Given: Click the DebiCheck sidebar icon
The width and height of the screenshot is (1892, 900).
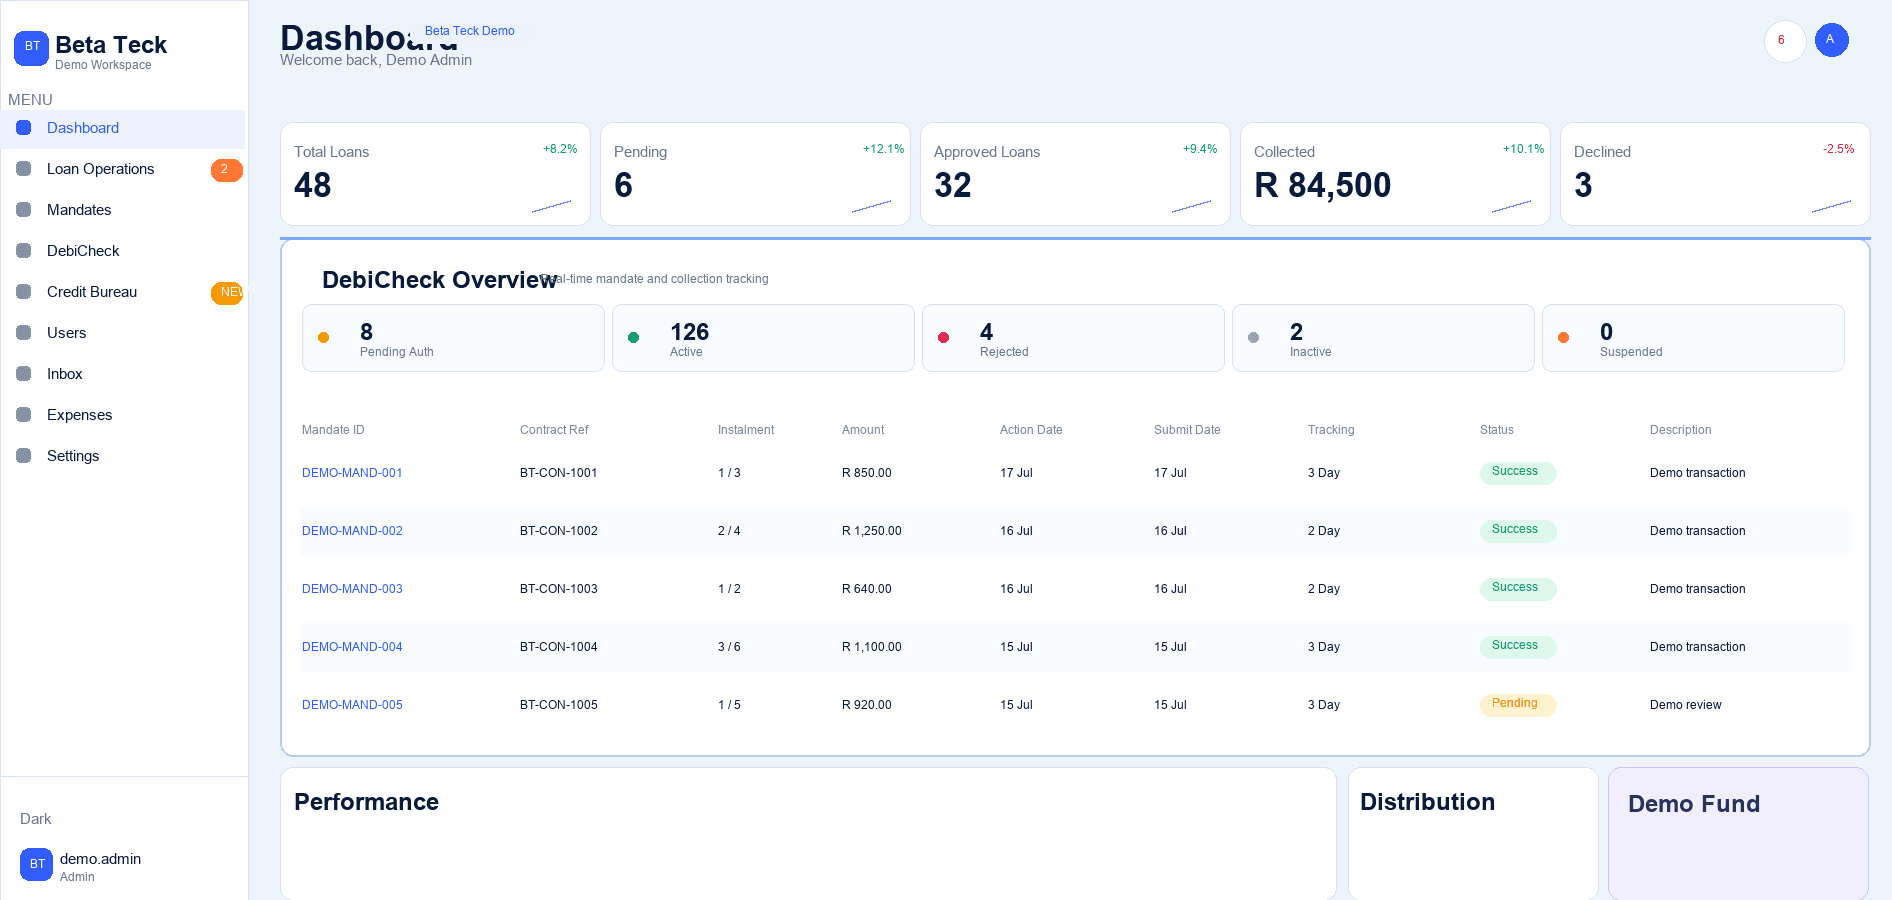Looking at the screenshot, I should coord(24,251).
